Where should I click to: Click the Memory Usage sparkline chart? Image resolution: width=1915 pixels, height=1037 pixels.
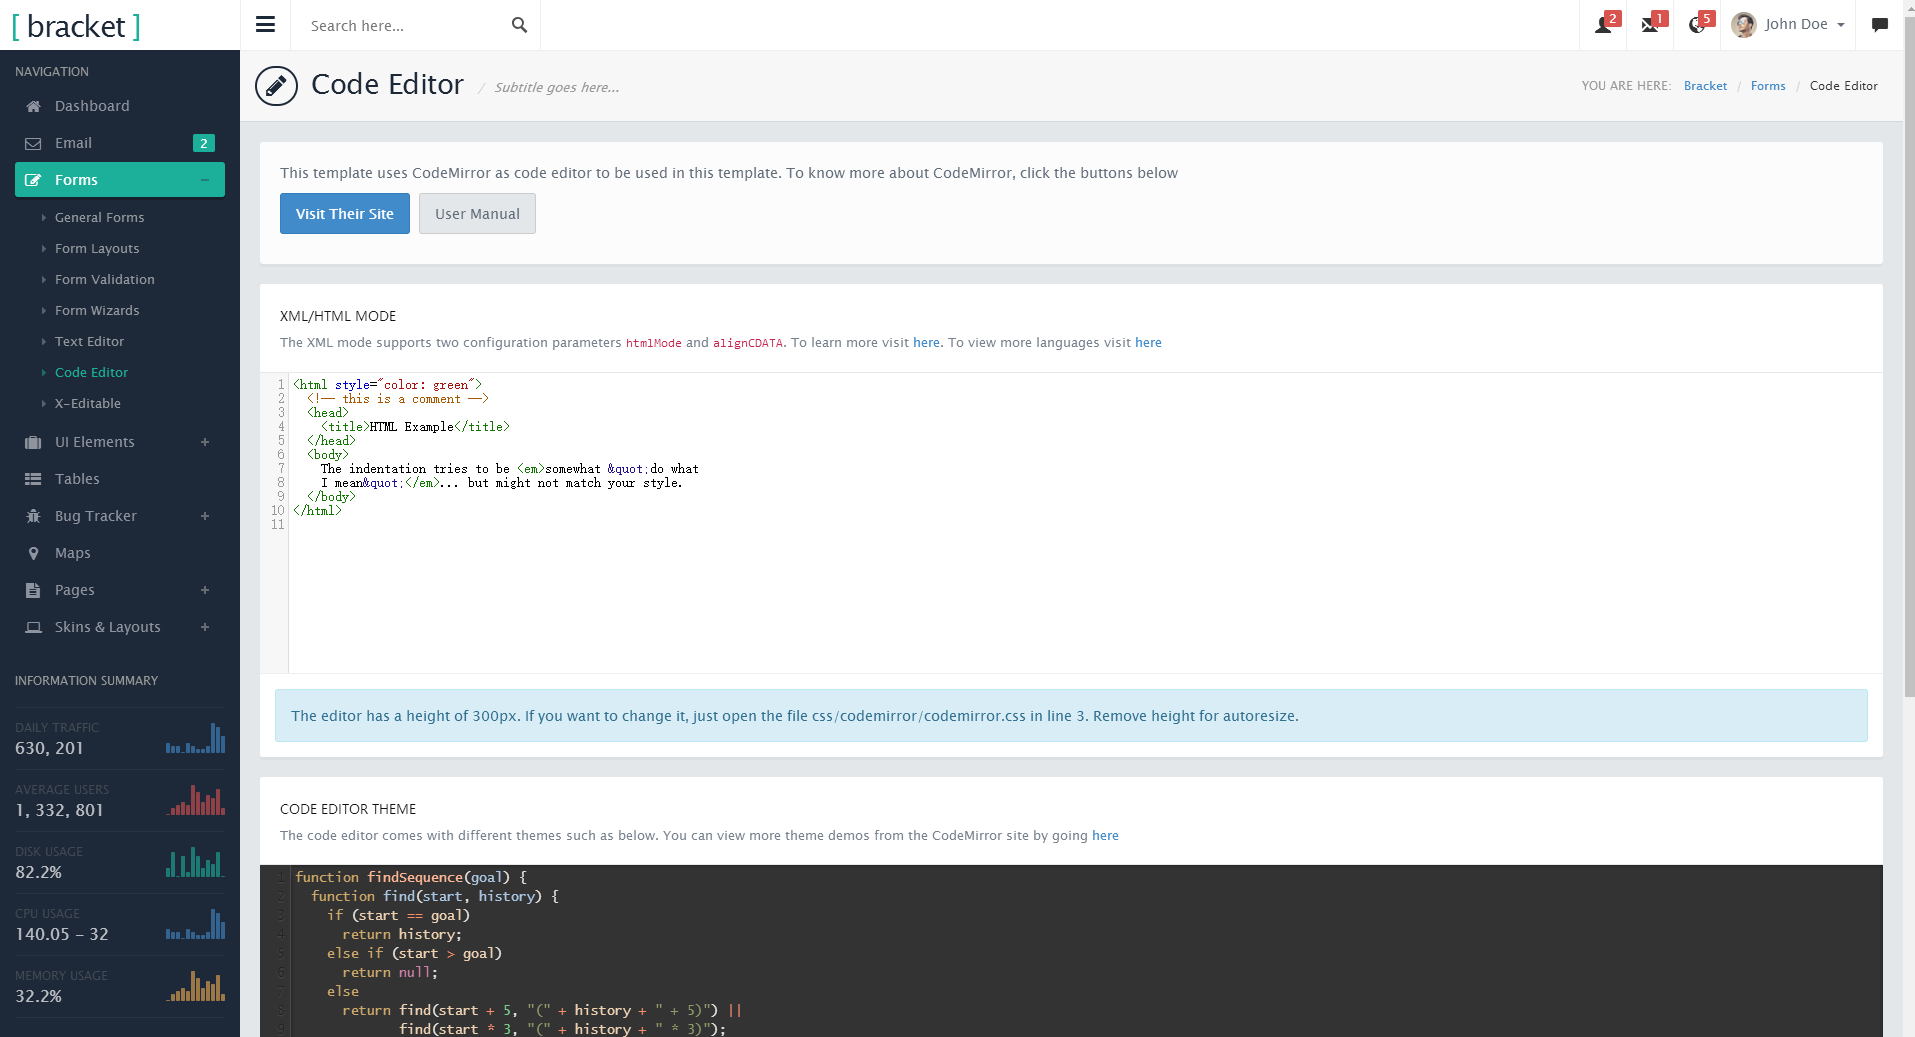click(195, 986)
